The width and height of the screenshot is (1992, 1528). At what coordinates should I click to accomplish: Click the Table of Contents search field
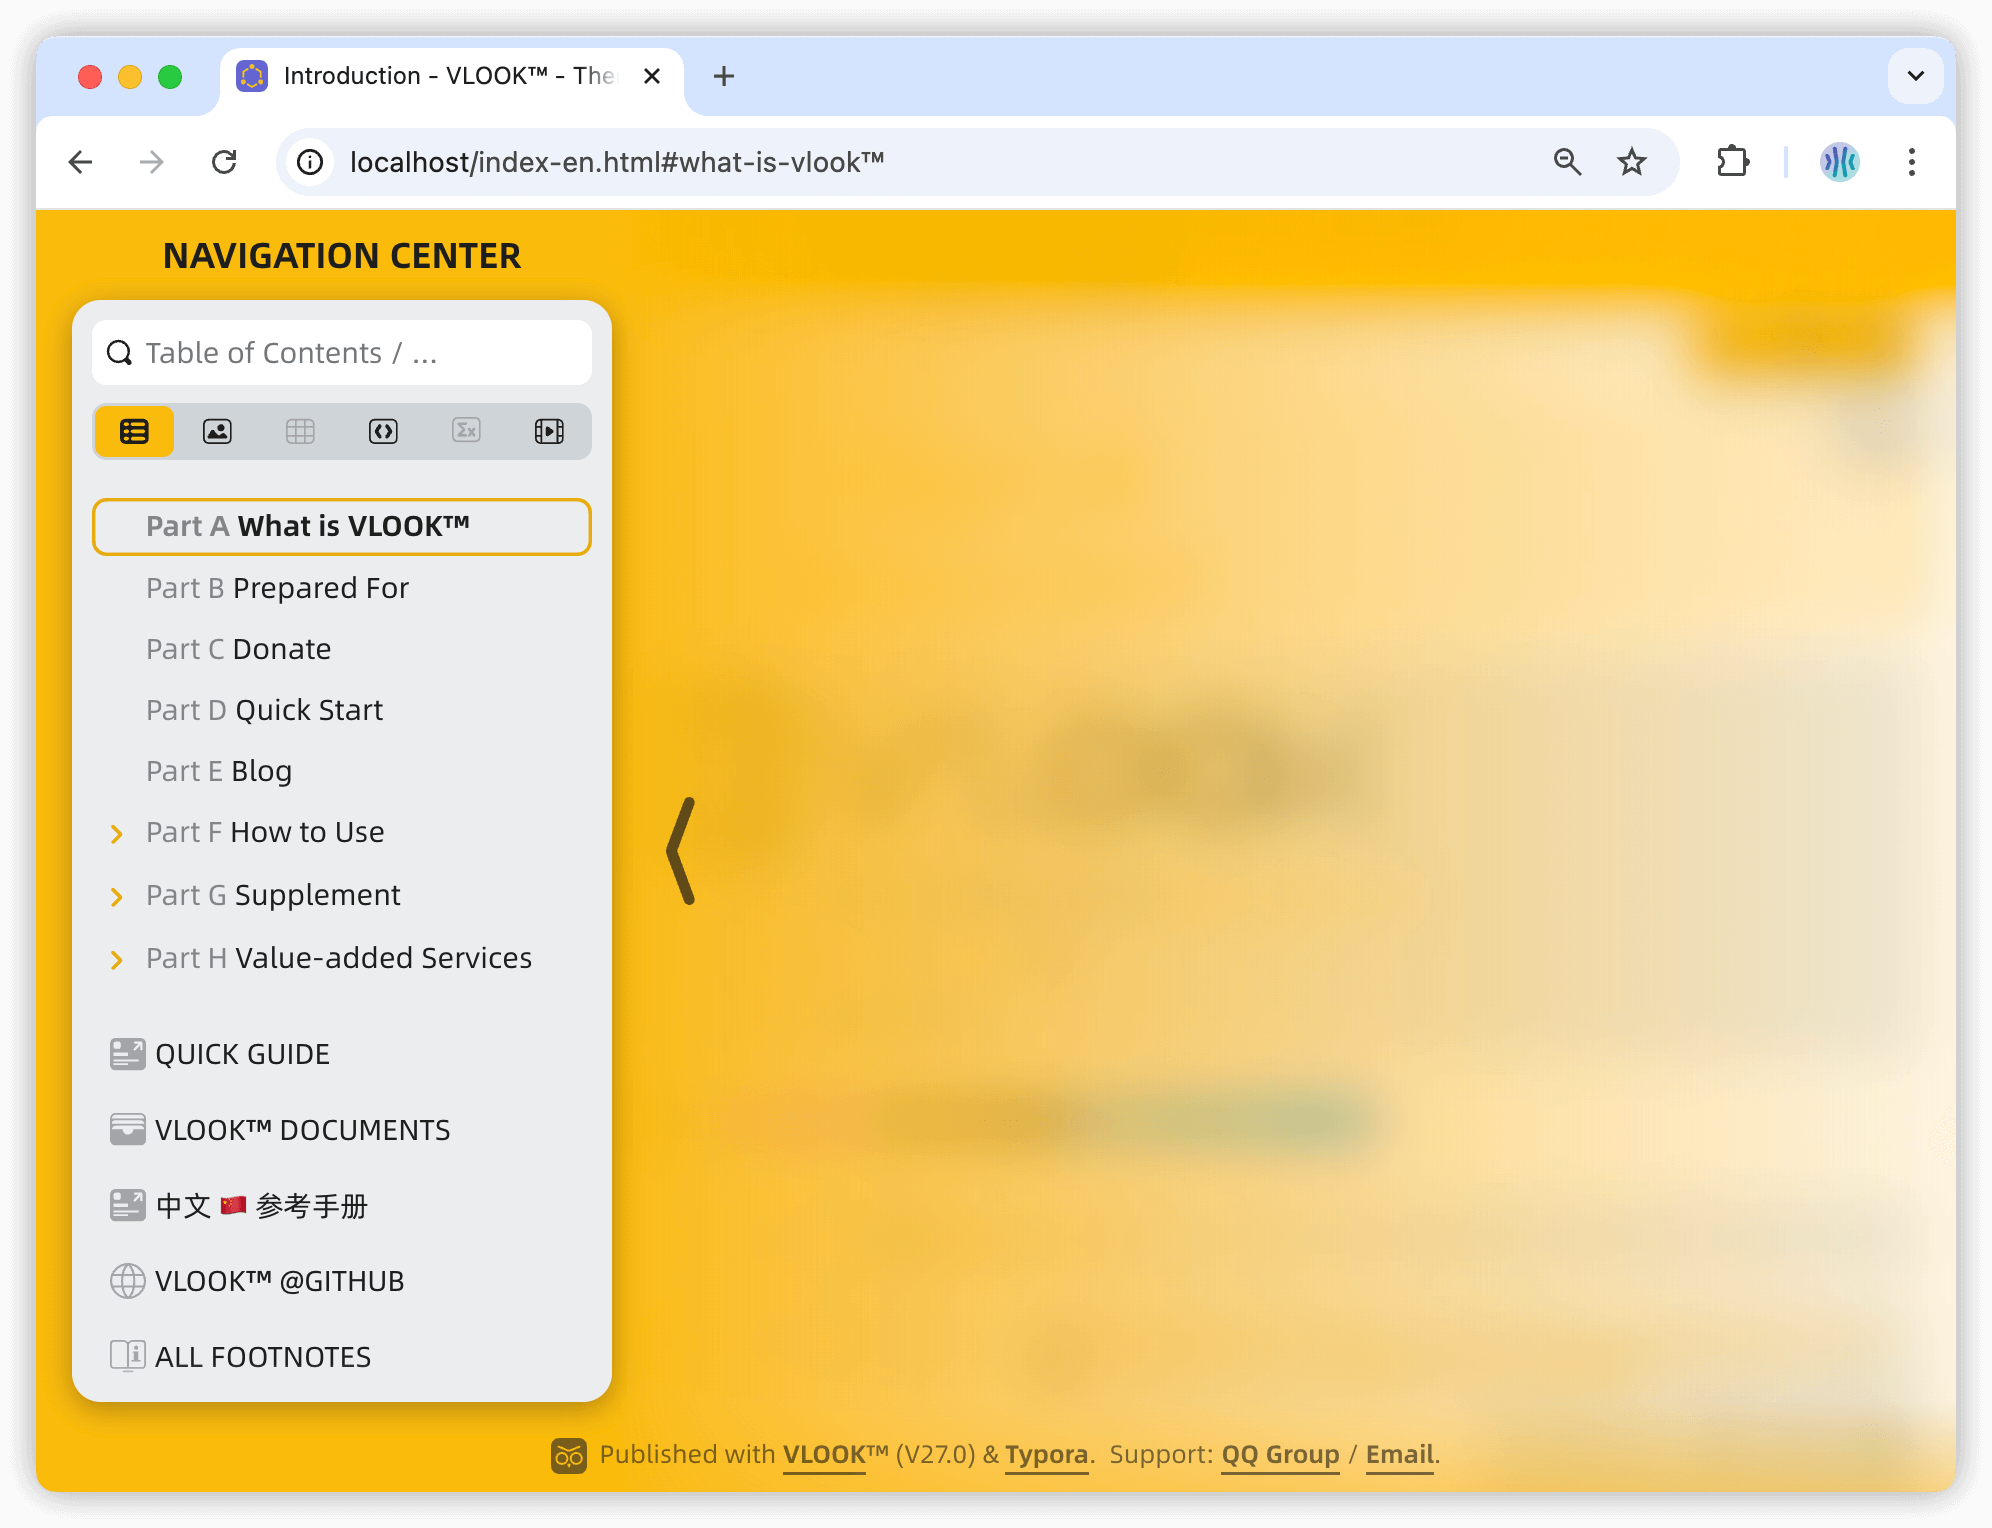point(342,353)
